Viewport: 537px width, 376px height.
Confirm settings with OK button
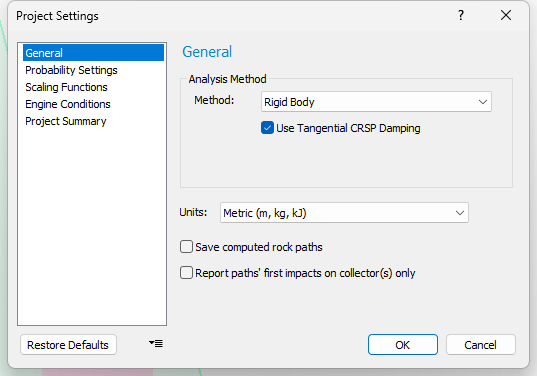[403, 344]
